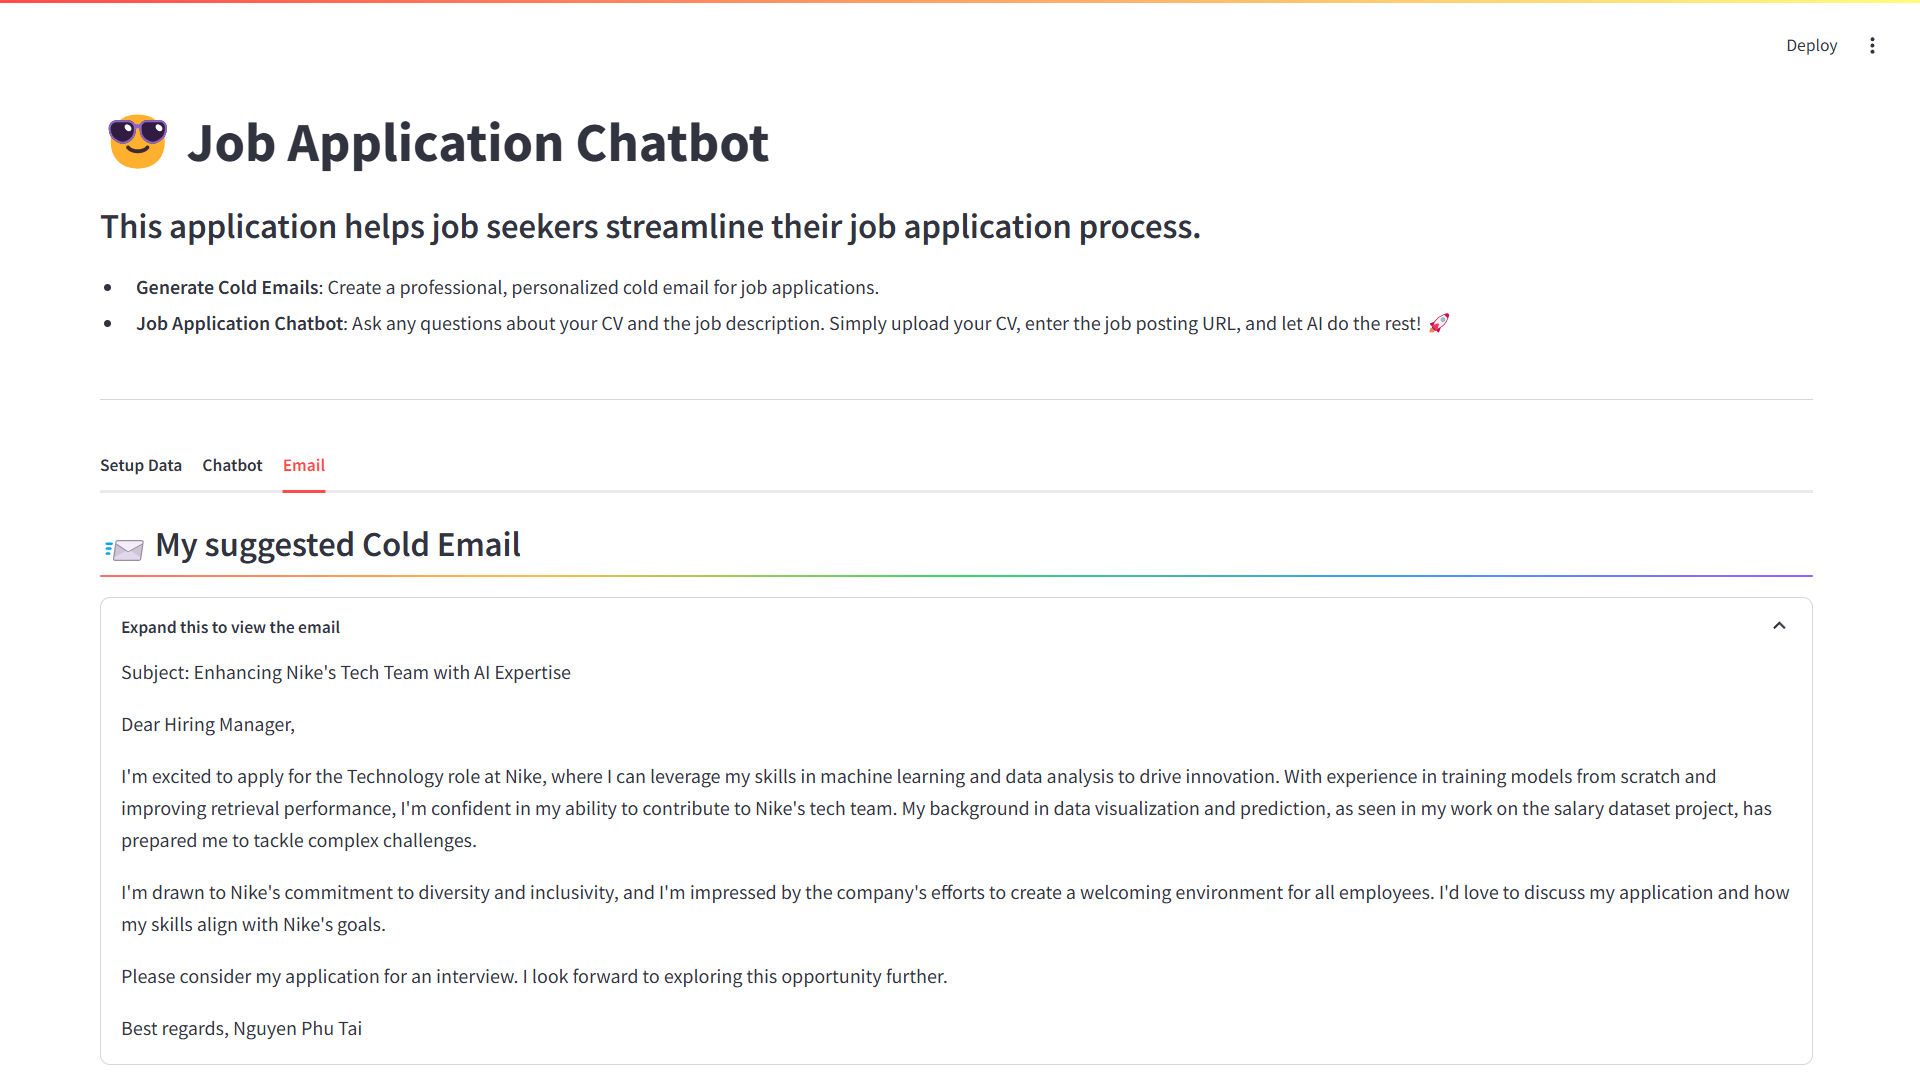This screenshot has width=1920, height=1080.
Task: Click the paragraph starting 'I'm excited to apply'
Action: tap(946, 809)
